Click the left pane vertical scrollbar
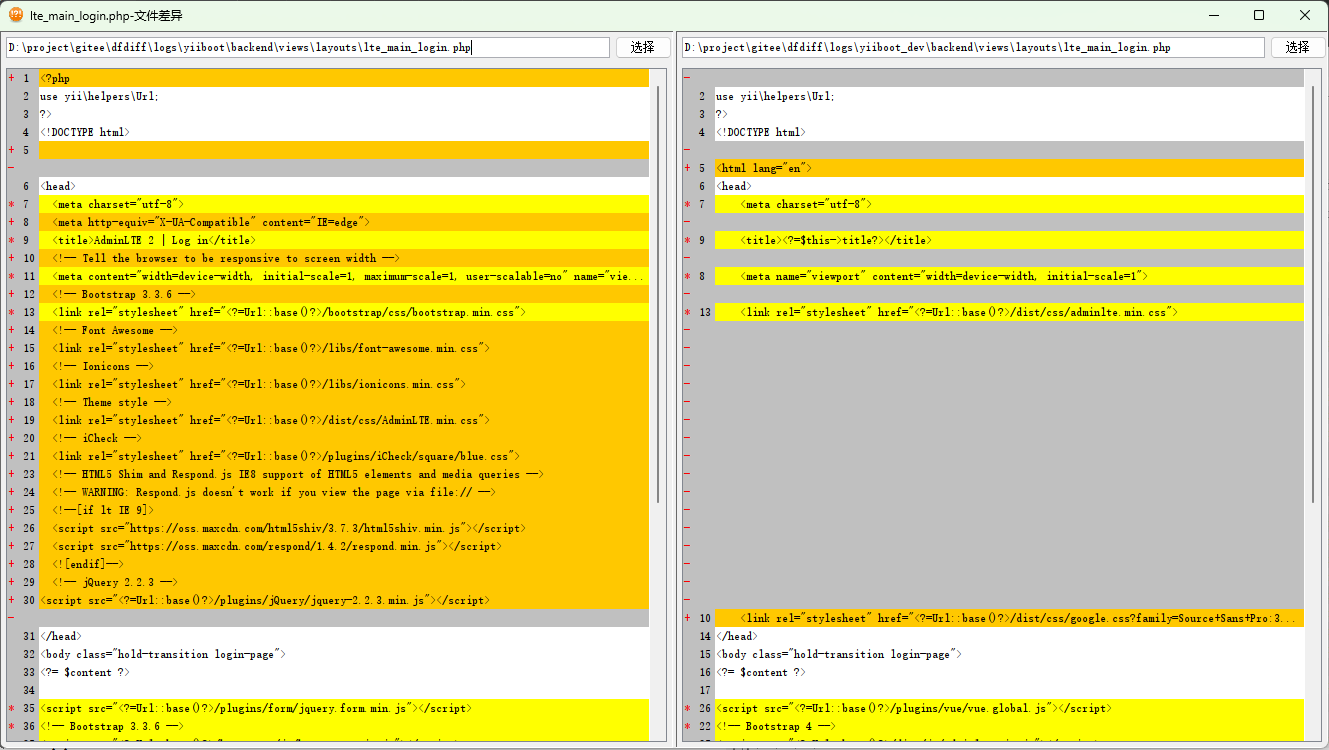 [658, 294]
